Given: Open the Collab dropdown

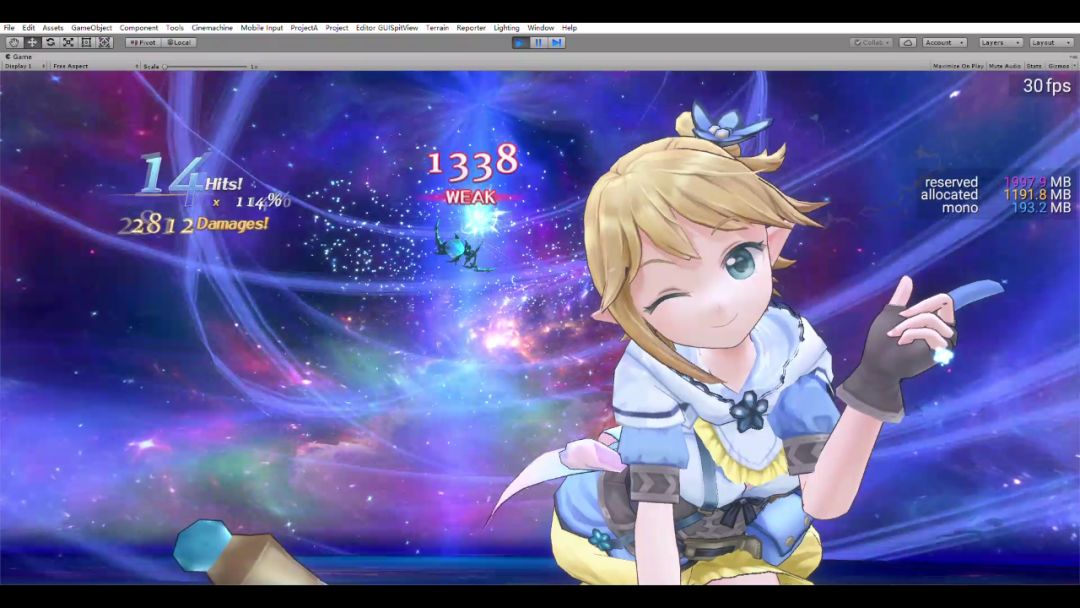Looking at the screenshot, I should [x=871, y=43].
